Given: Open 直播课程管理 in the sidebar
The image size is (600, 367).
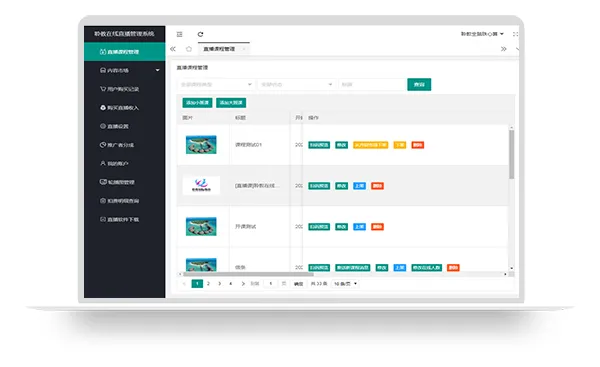Looking at the screenshot, I should coord(125,52).
